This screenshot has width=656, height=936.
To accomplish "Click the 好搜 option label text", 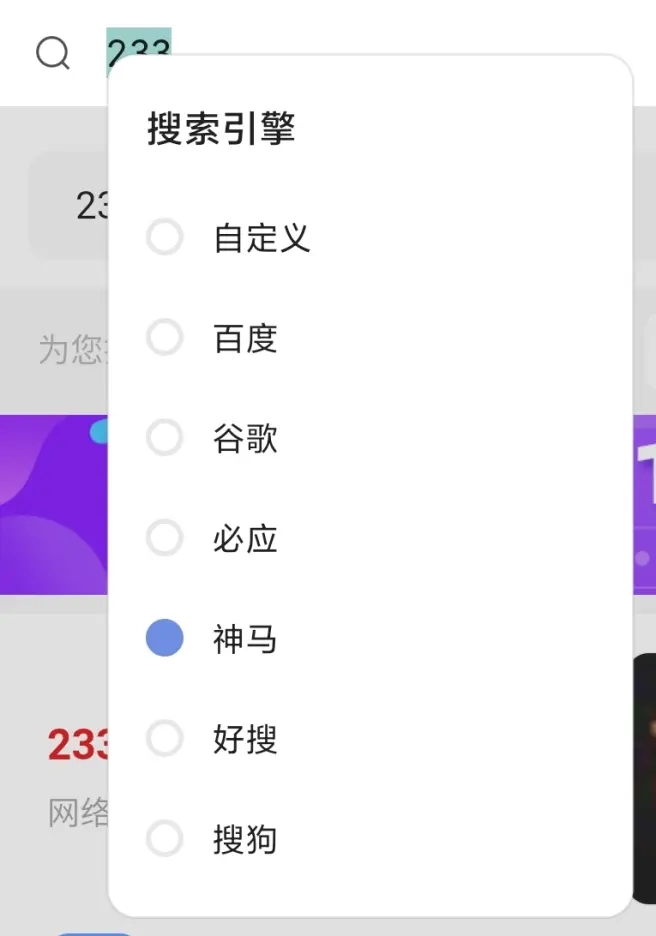I will [245, 739].
